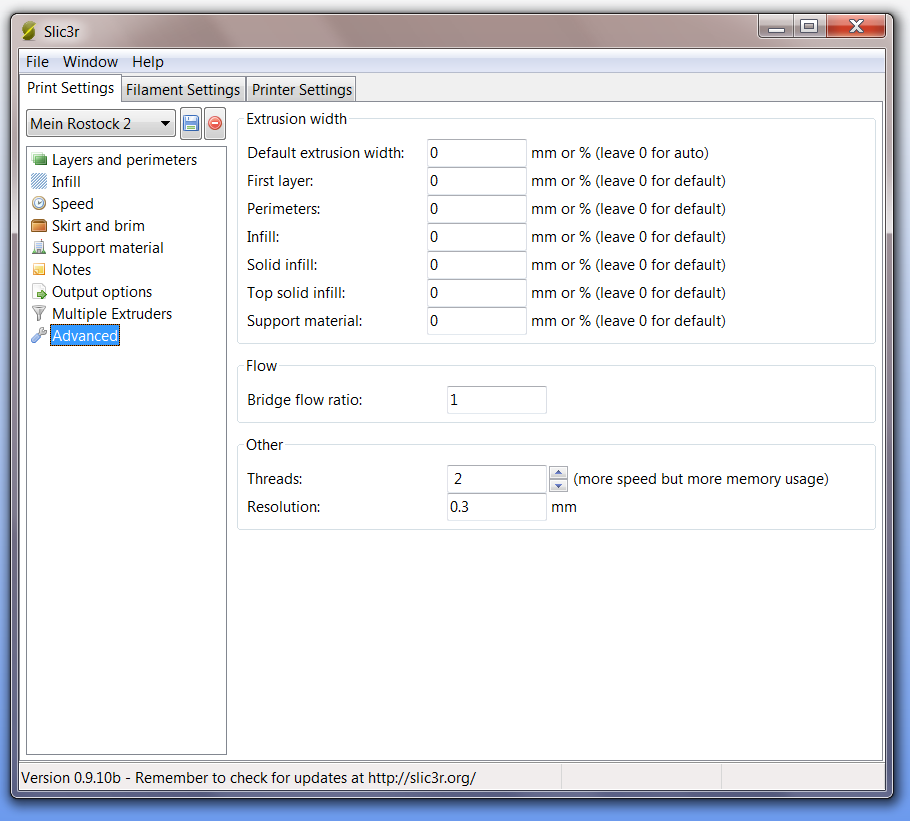Open the File menu
This screenshot has height=821, width=910.
[36, 61]
